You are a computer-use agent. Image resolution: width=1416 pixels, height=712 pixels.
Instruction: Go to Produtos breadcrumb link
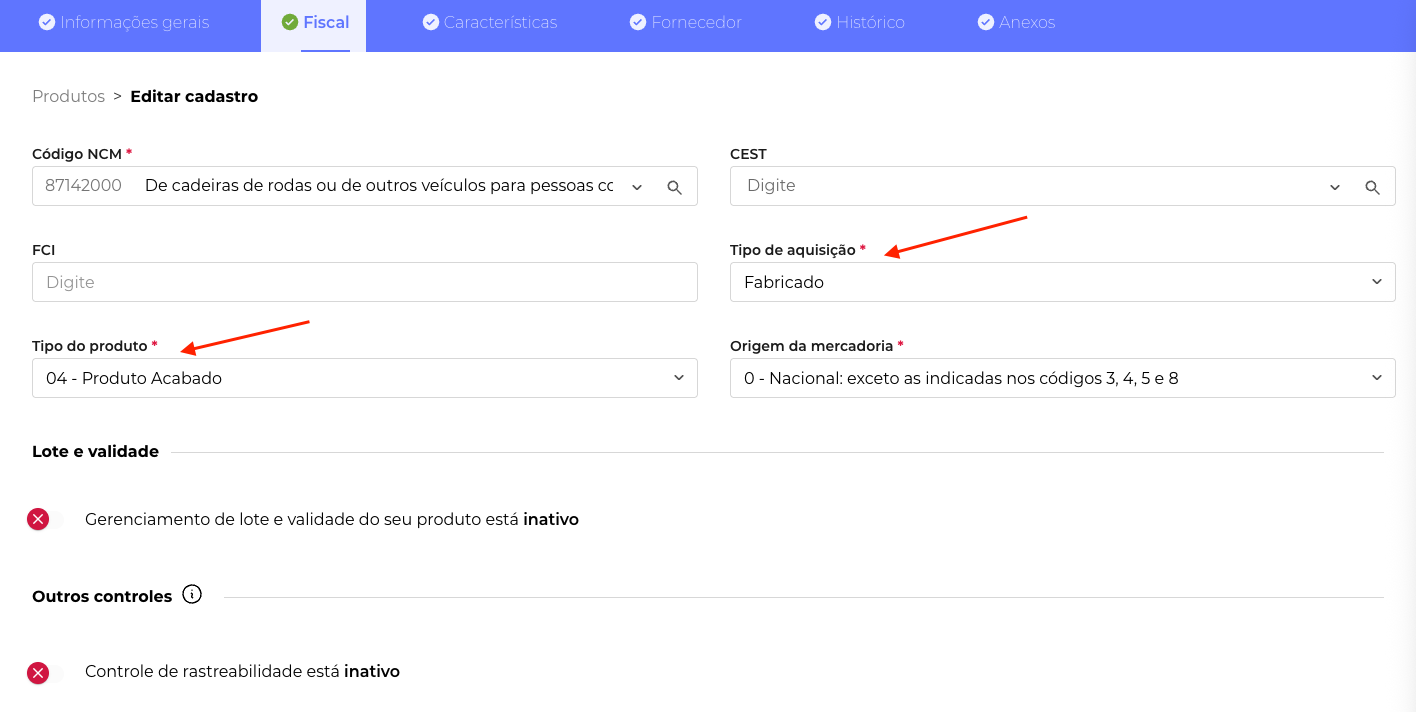pos(68,96)
